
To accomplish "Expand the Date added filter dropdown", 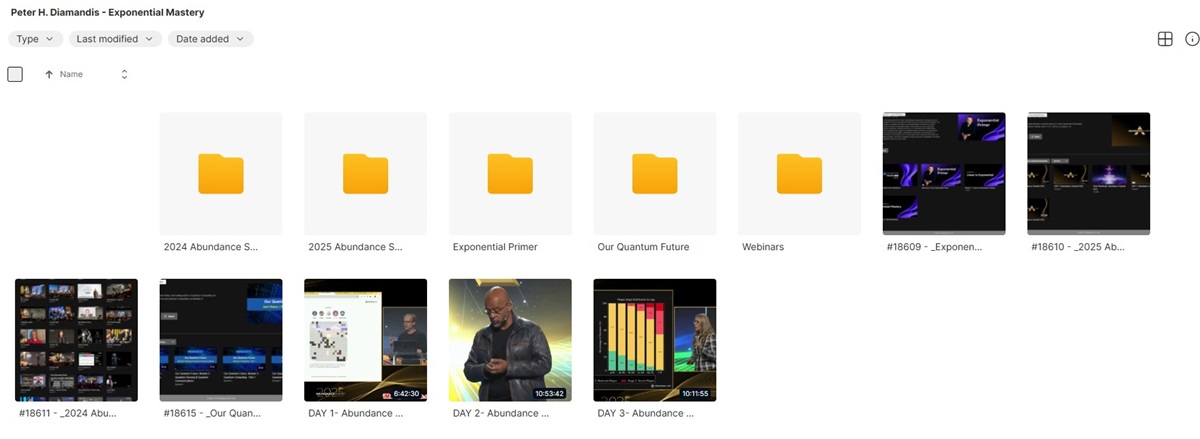I will click(210, 39).
